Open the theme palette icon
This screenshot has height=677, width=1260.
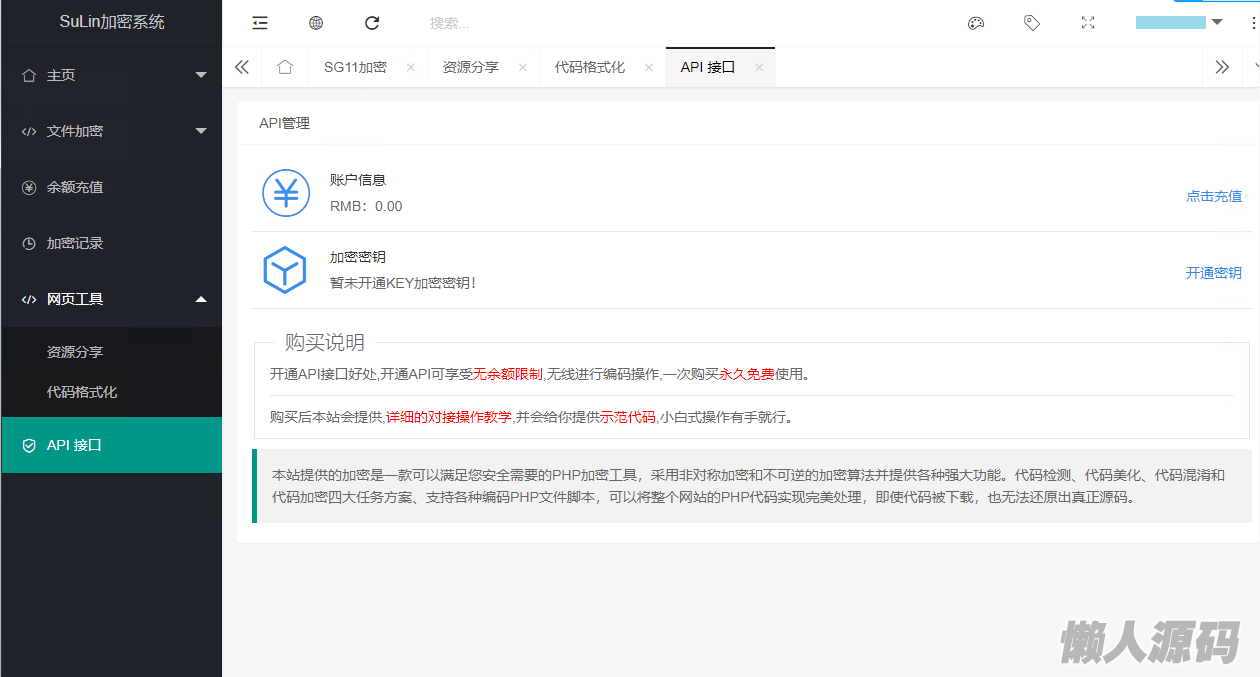point(976,23)
